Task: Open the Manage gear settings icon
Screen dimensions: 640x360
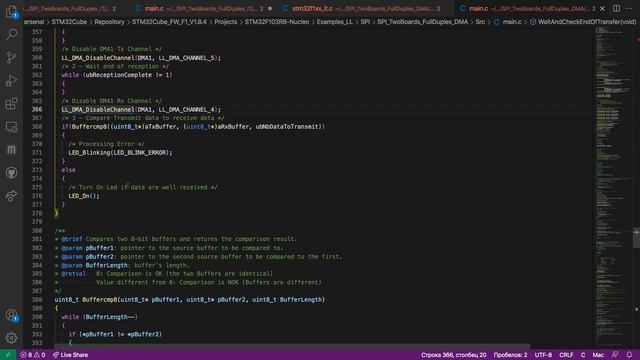Action: [11, 338]
